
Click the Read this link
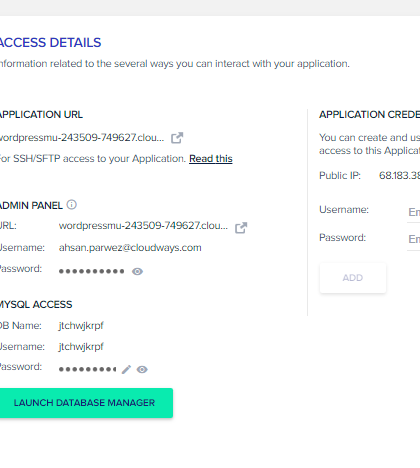pos(211,159)
